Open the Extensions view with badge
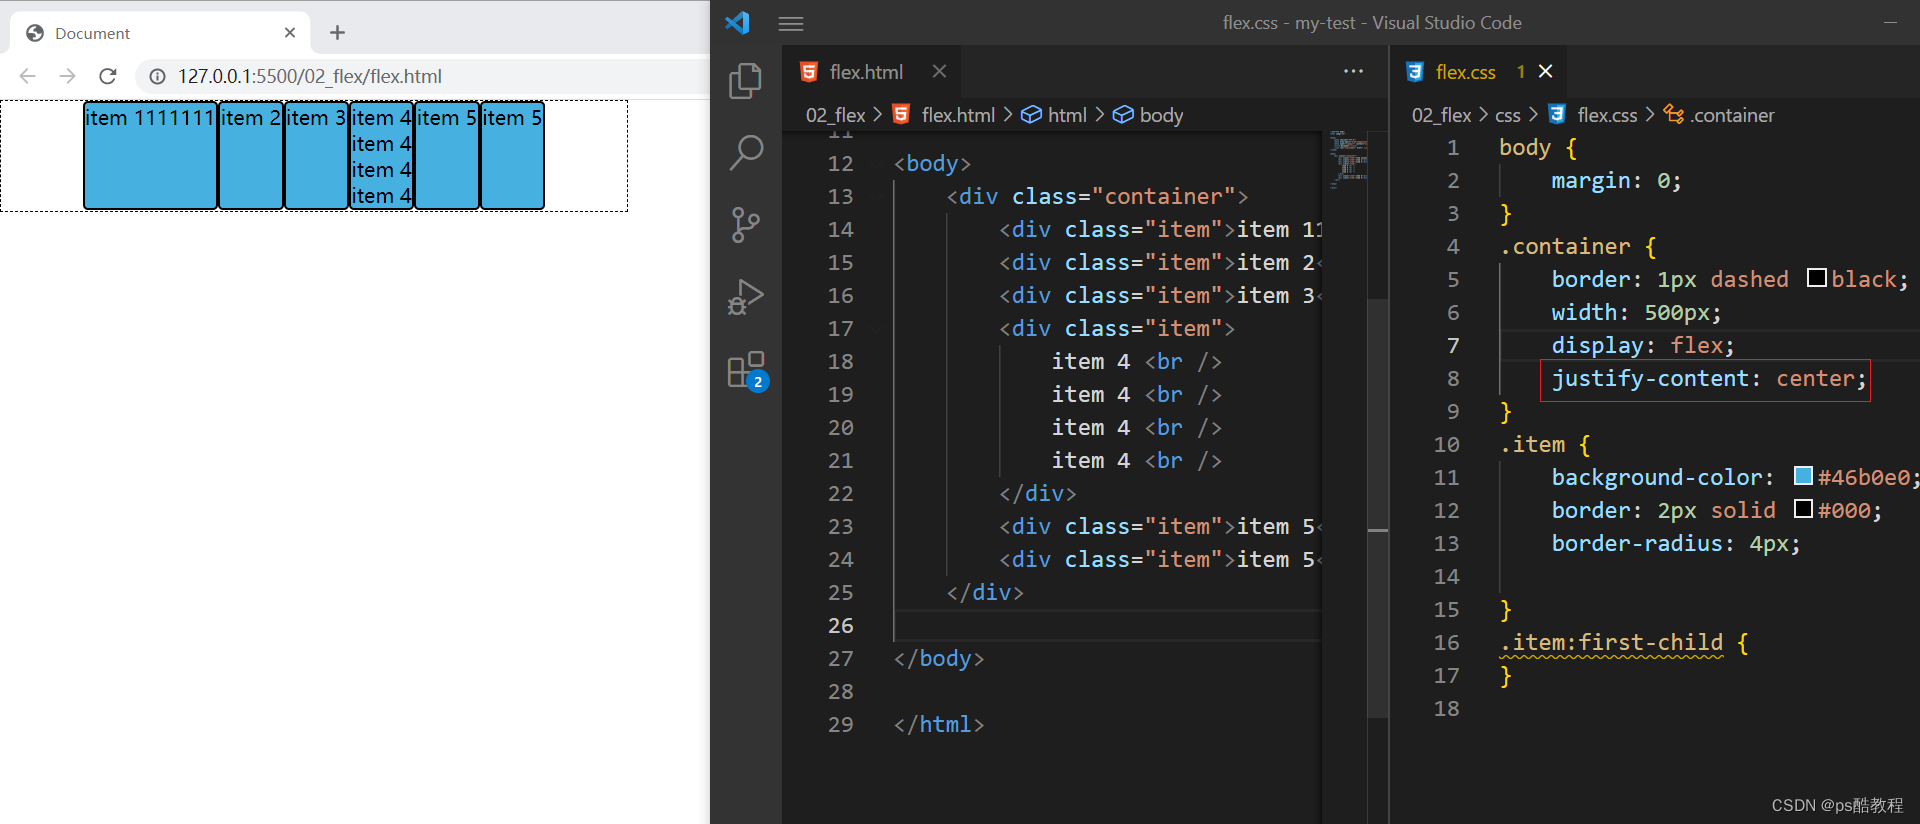1920x824 pixels. click(747, 371)
